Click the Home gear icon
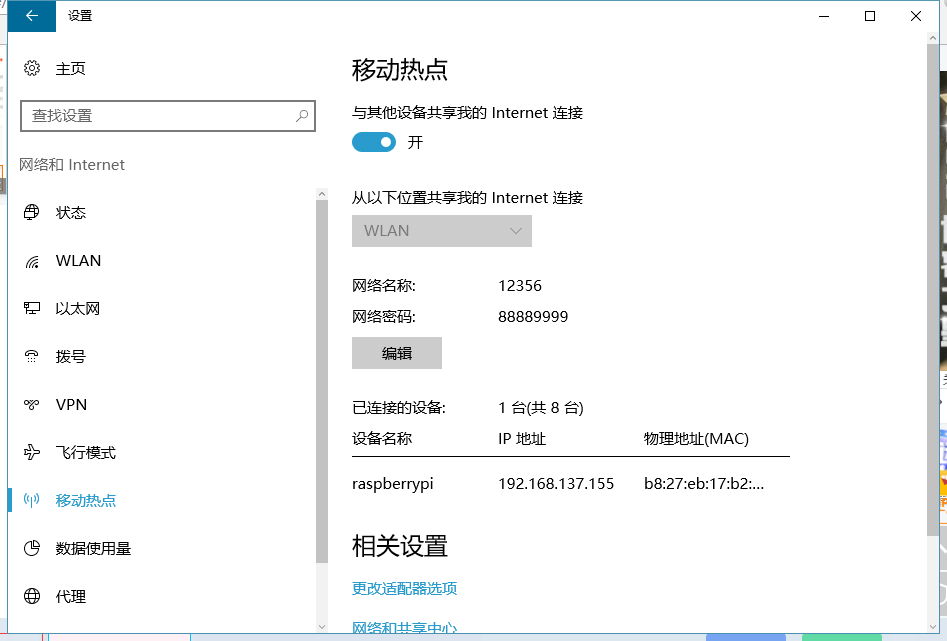This screenshot has width=947, height=641. click(32, 68)
